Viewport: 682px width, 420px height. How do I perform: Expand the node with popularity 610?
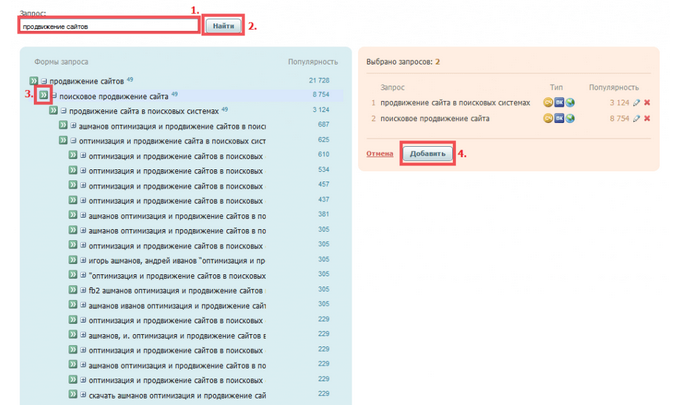click(83, 156)
